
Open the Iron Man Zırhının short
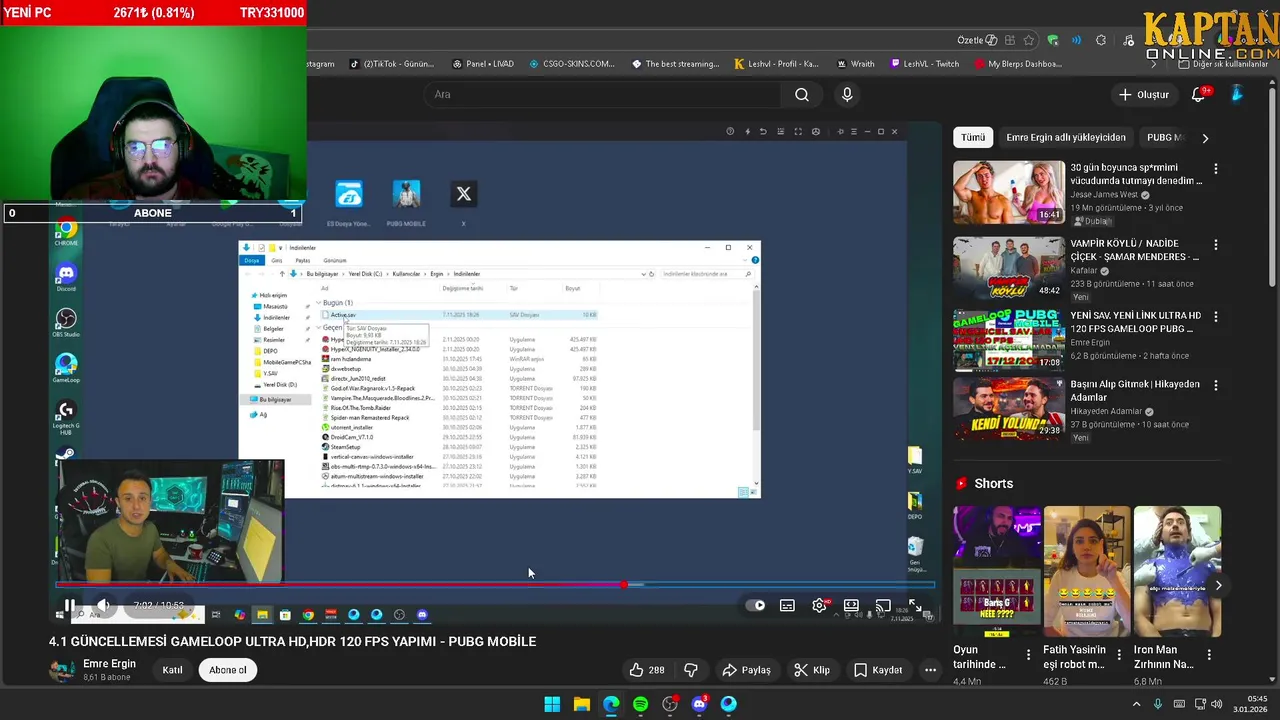click(x=1177, y=571)
